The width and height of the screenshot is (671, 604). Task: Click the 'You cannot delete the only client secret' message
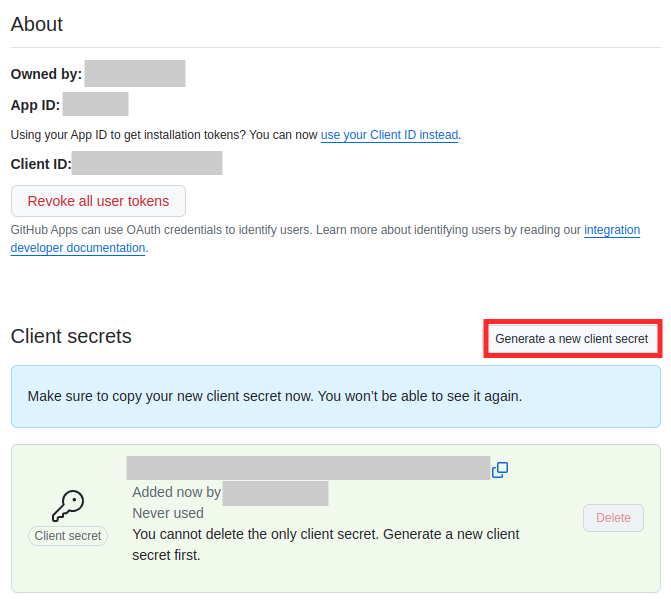pos(326,544)
